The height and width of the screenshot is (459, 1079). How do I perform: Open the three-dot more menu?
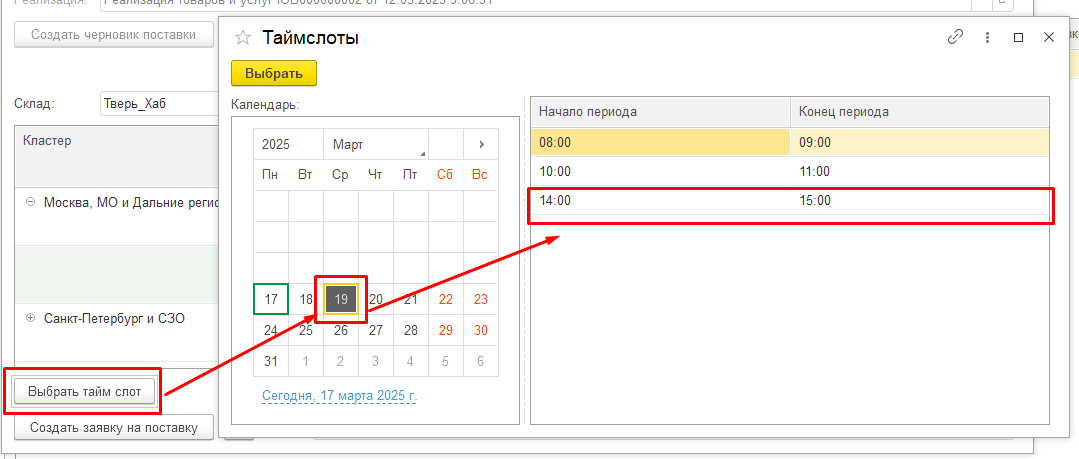(x=987, y=37)
